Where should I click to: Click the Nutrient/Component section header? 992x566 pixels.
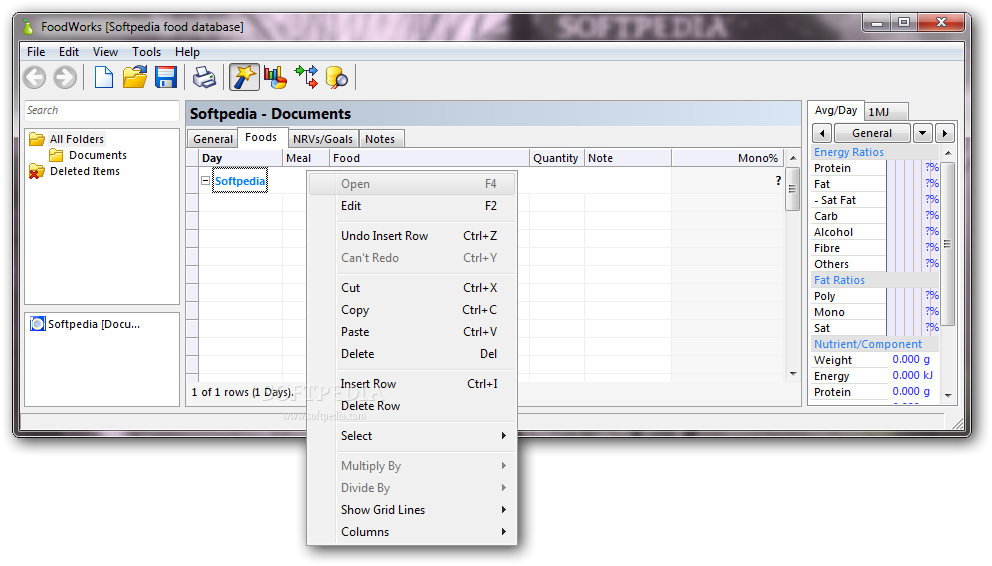(x=875, y=344)
